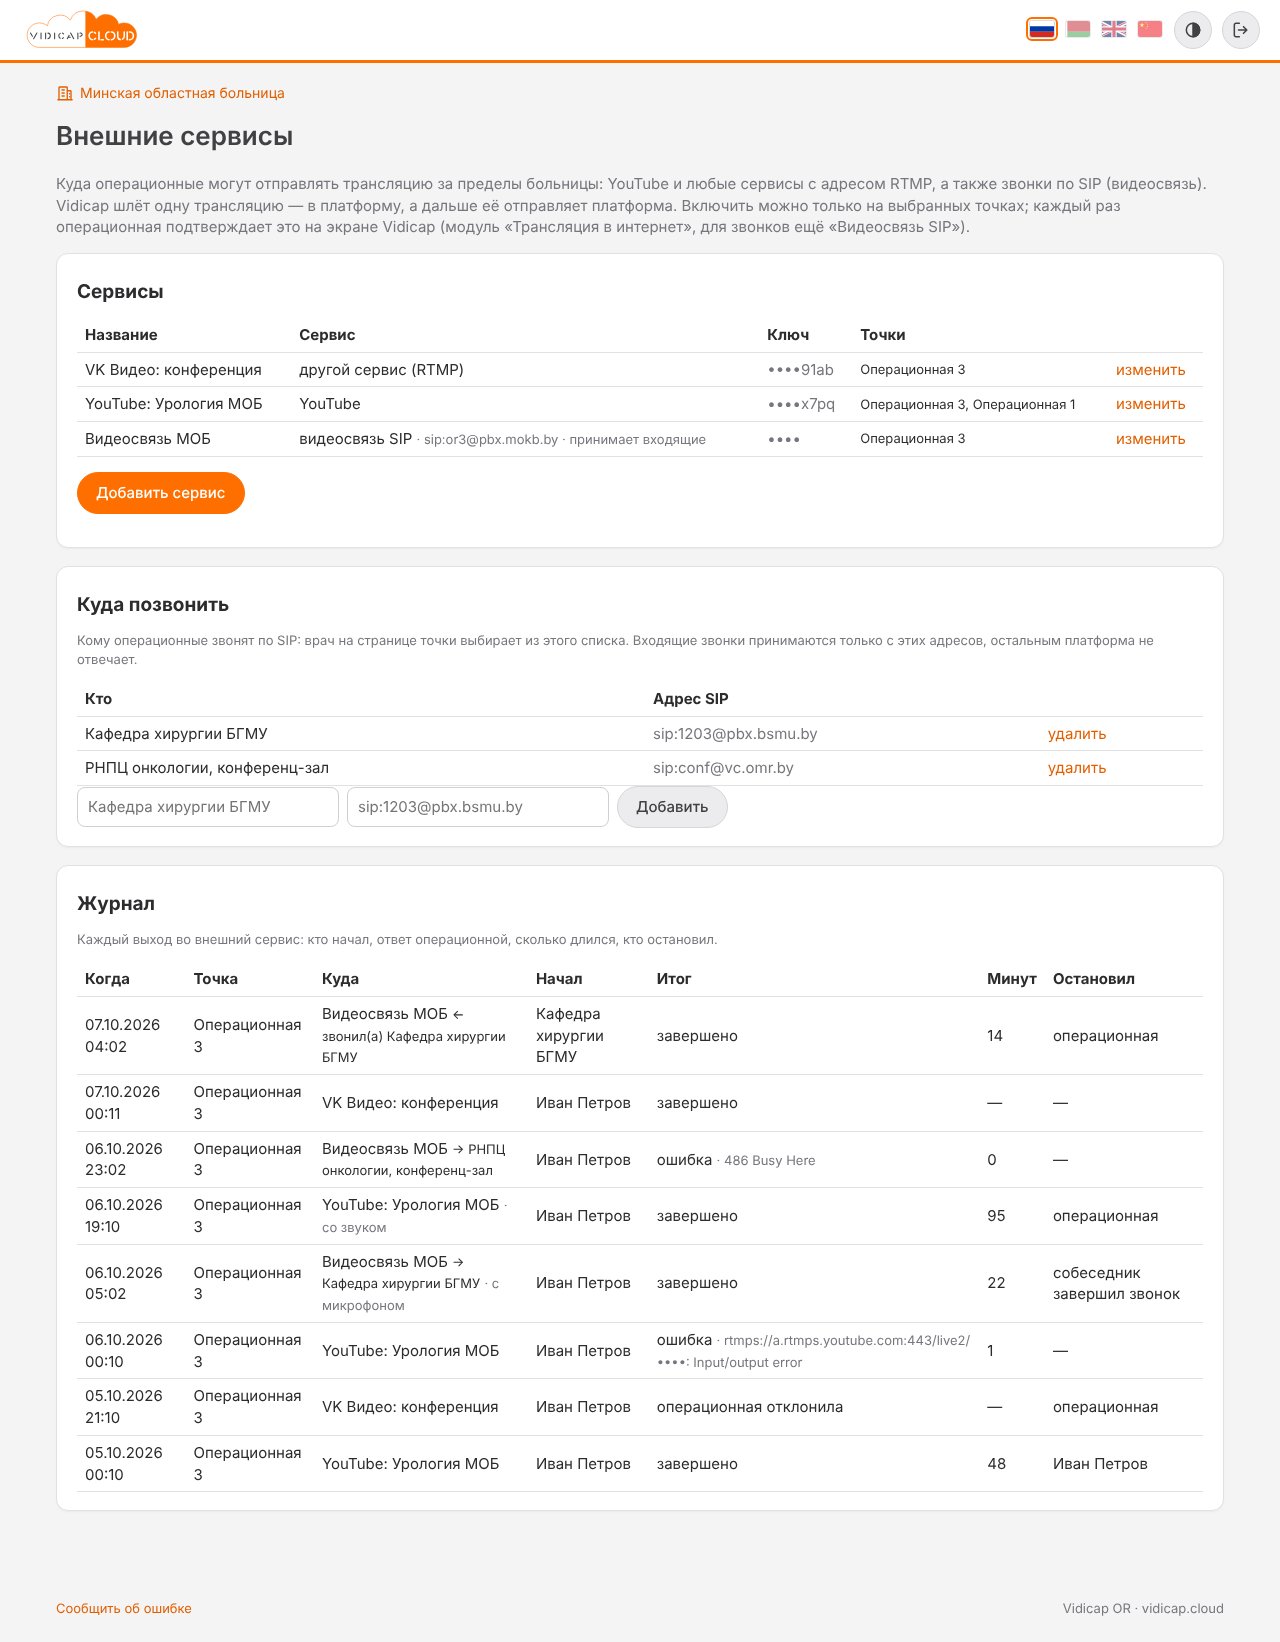The width and height of the screenshot is (1280, 1642).
Task: Click the building icon beside the hospital name
Action: tap(65, 93)
